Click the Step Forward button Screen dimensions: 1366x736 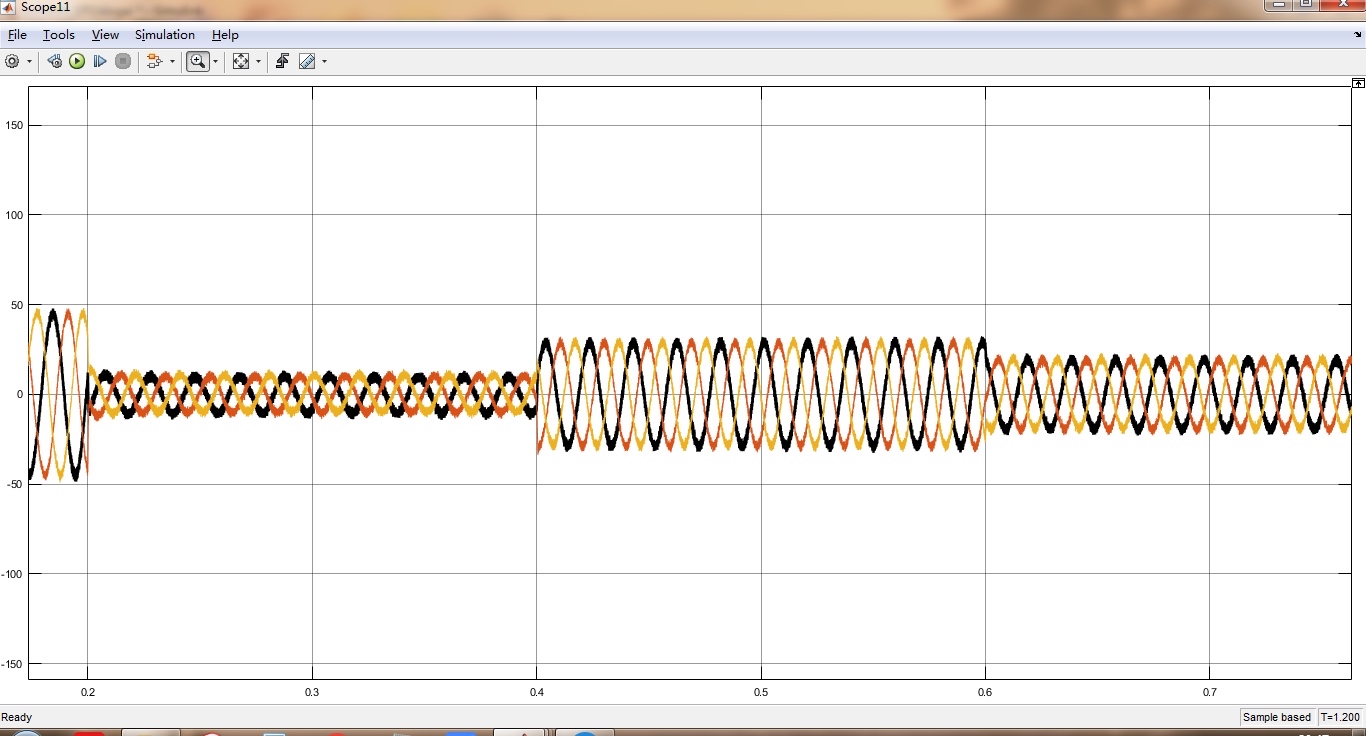(x=100, y=61)
